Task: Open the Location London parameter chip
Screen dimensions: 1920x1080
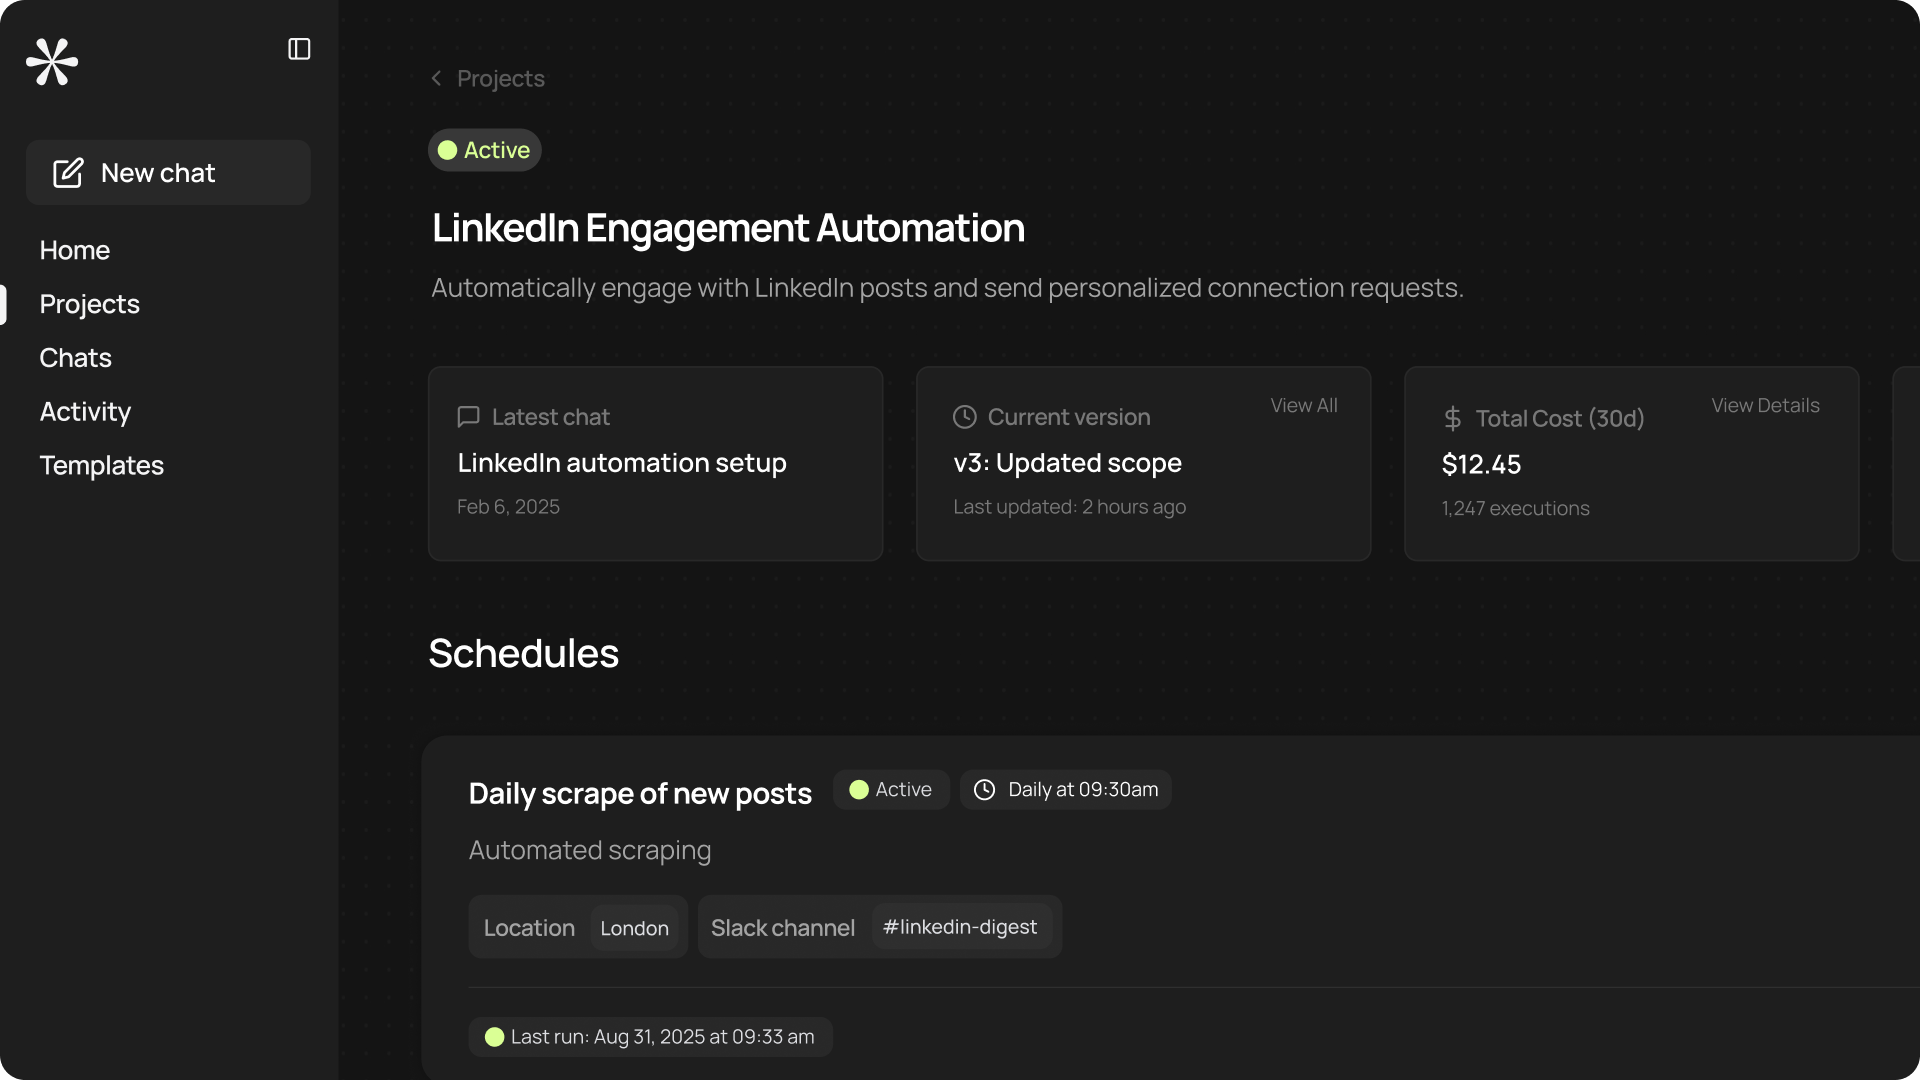Action: [634, 928]
